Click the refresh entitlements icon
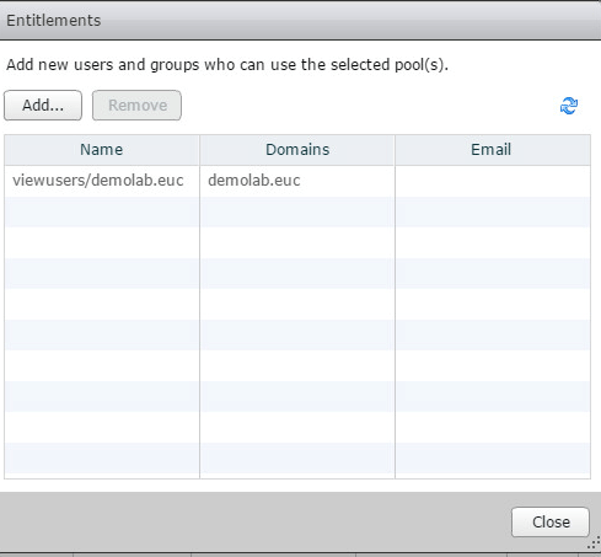This screenshot has width=601, height=557. (569, 106)
